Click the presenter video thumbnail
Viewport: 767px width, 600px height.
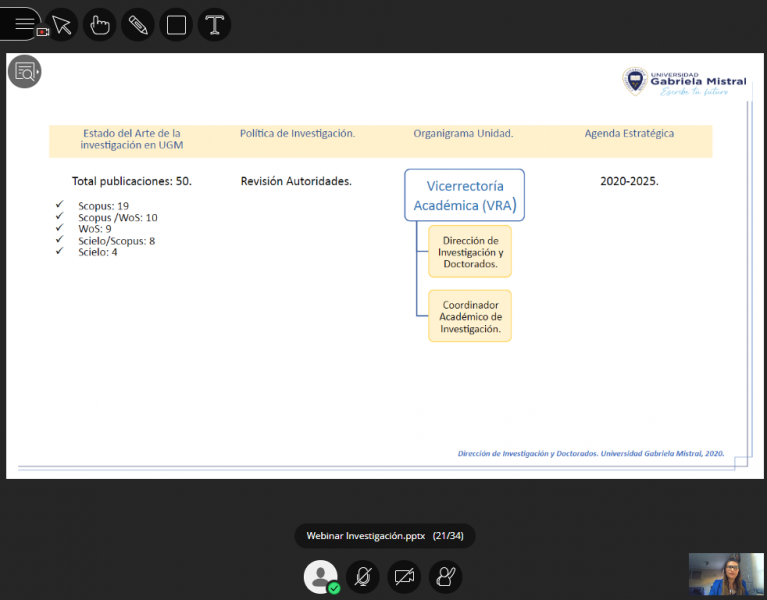coord(726,574)
